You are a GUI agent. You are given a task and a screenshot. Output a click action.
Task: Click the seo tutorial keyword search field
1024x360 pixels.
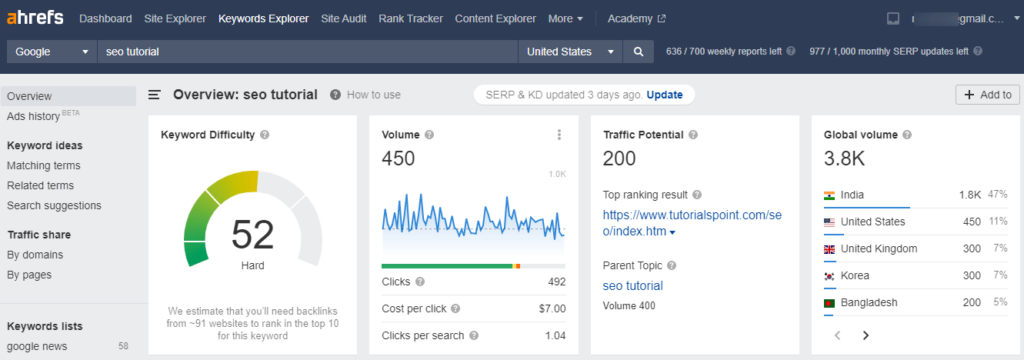[x=308, y=52]
